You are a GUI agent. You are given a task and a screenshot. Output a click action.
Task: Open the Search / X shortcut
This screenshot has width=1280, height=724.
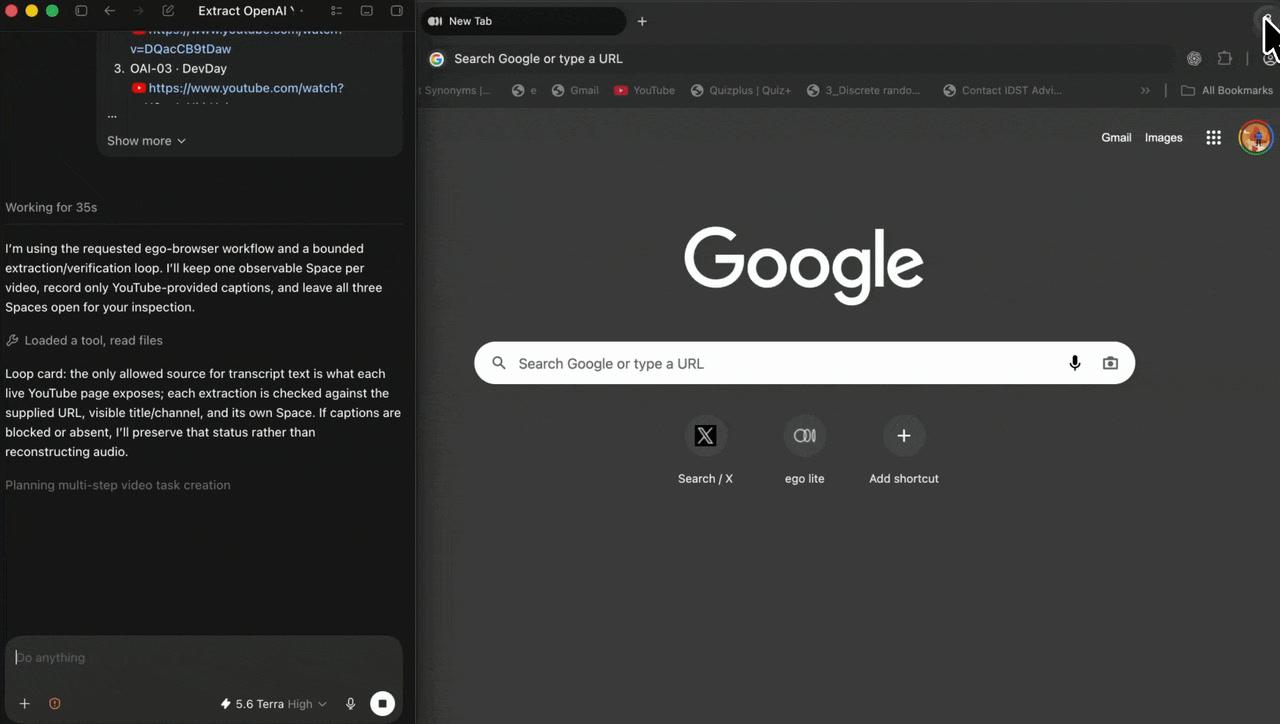[705, 449]
